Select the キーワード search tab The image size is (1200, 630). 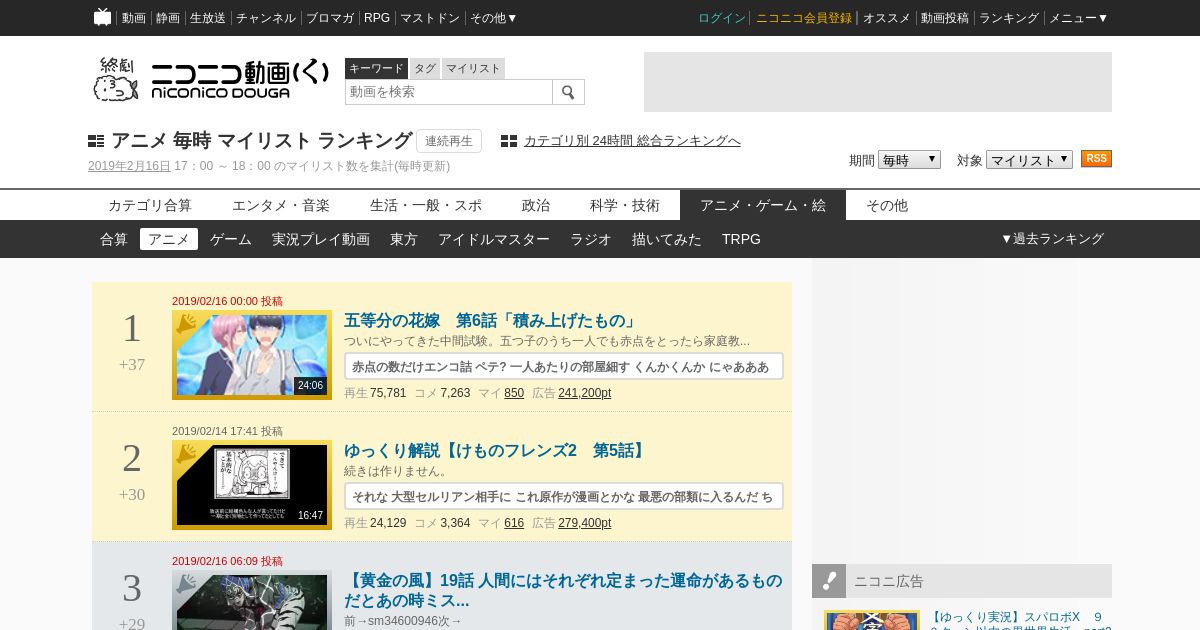[376, 68]
